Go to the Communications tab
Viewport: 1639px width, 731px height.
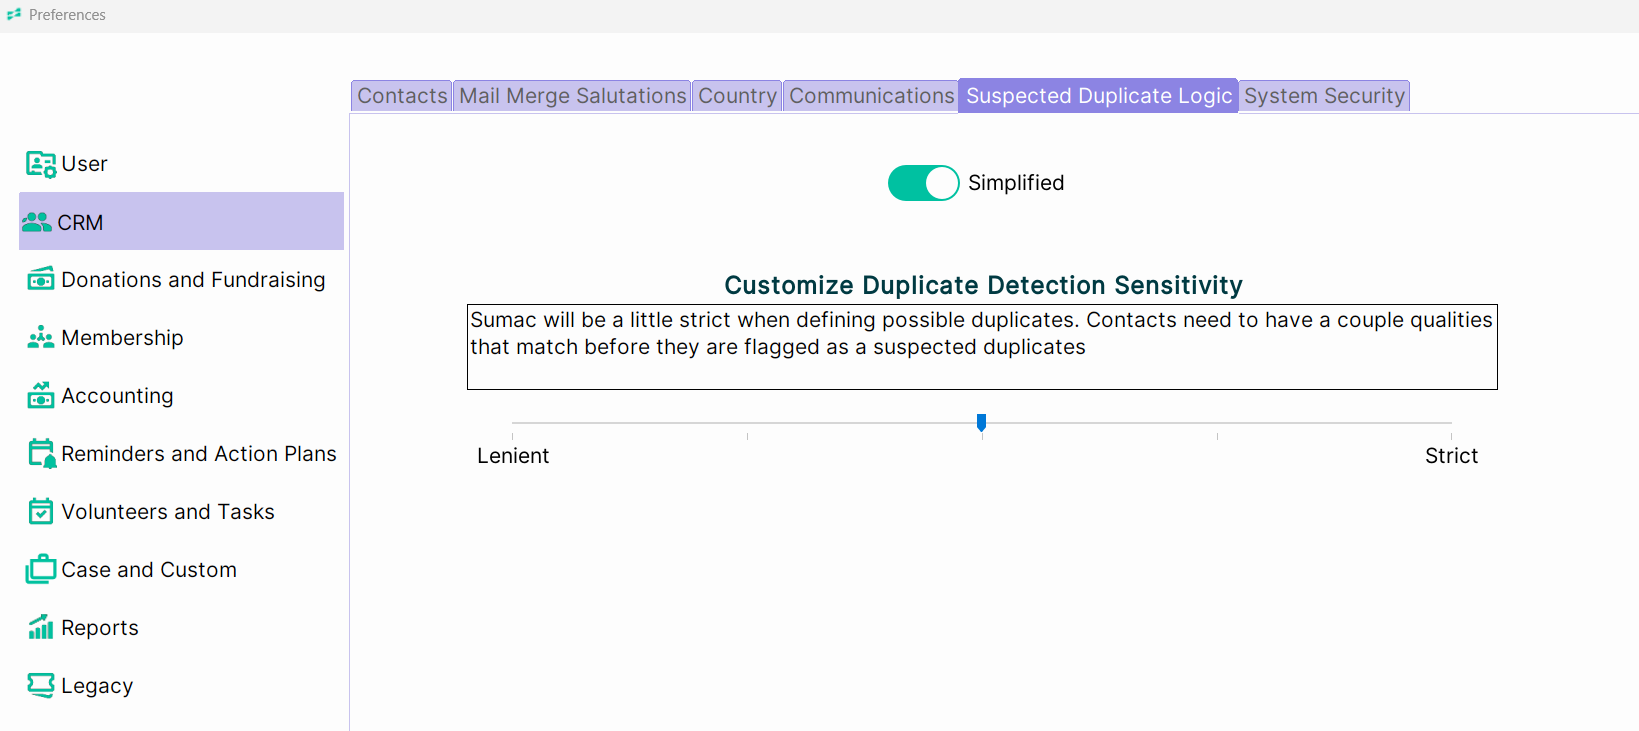click(871, 96)
